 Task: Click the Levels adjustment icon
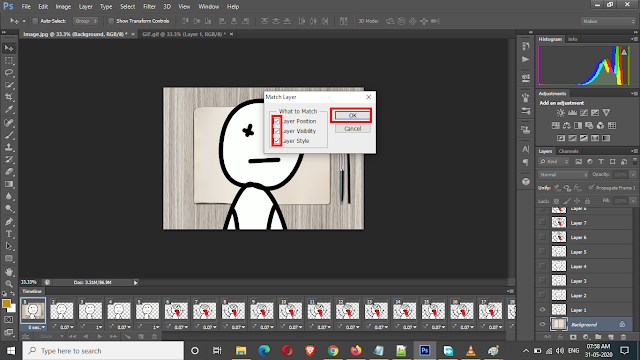coord(572,113)
